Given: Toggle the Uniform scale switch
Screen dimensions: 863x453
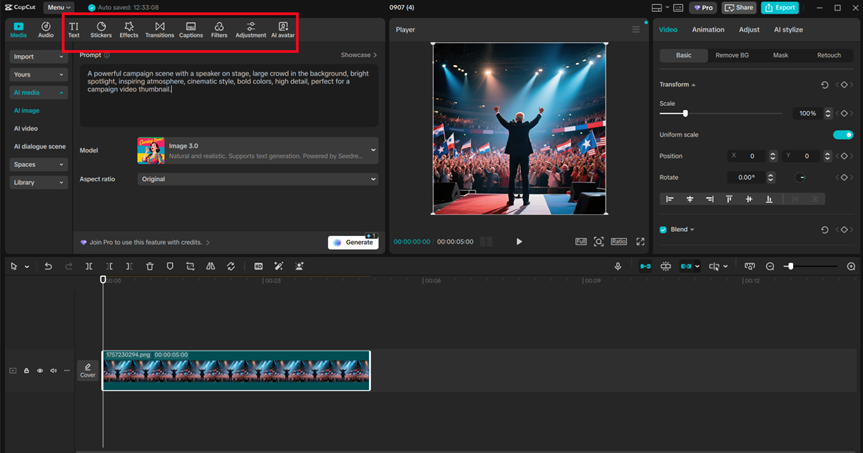Looking at the screenshot, I should pos(842,135).
